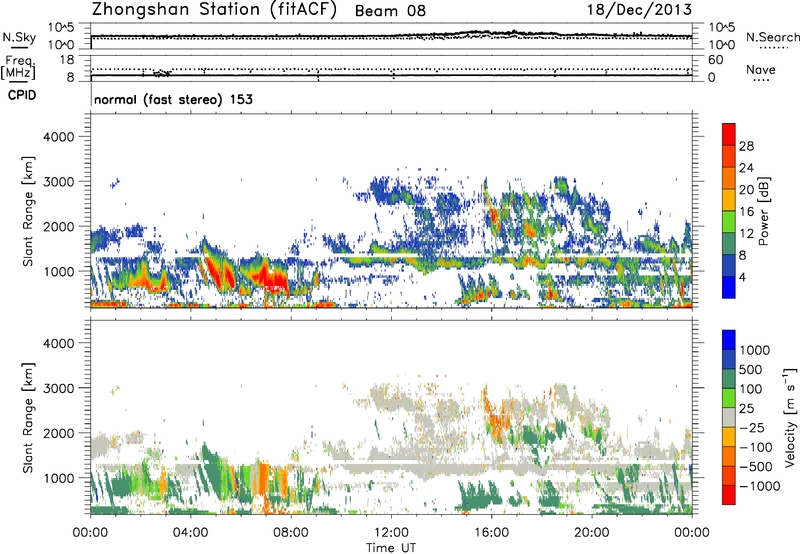Click the "20" label on Power colorbar
Image resolution: width=800 pixels, height=554 pixels.
point(746,190)
